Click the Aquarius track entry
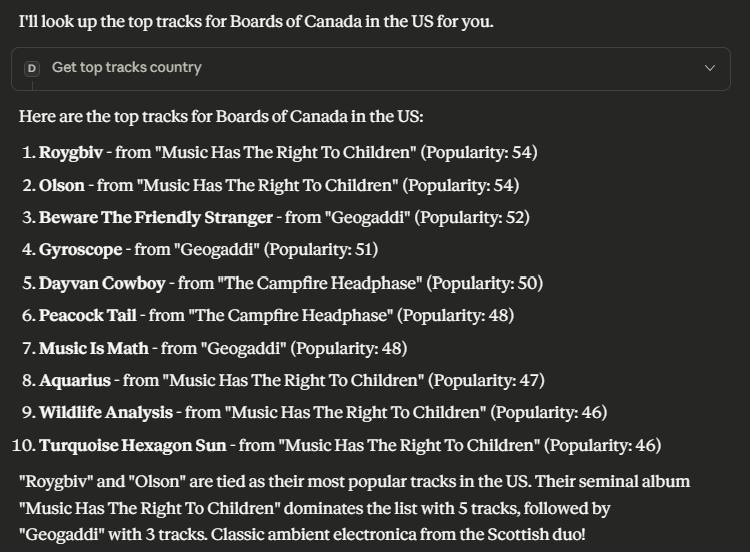This screenshot has width=750, height=552. point(75,380)
